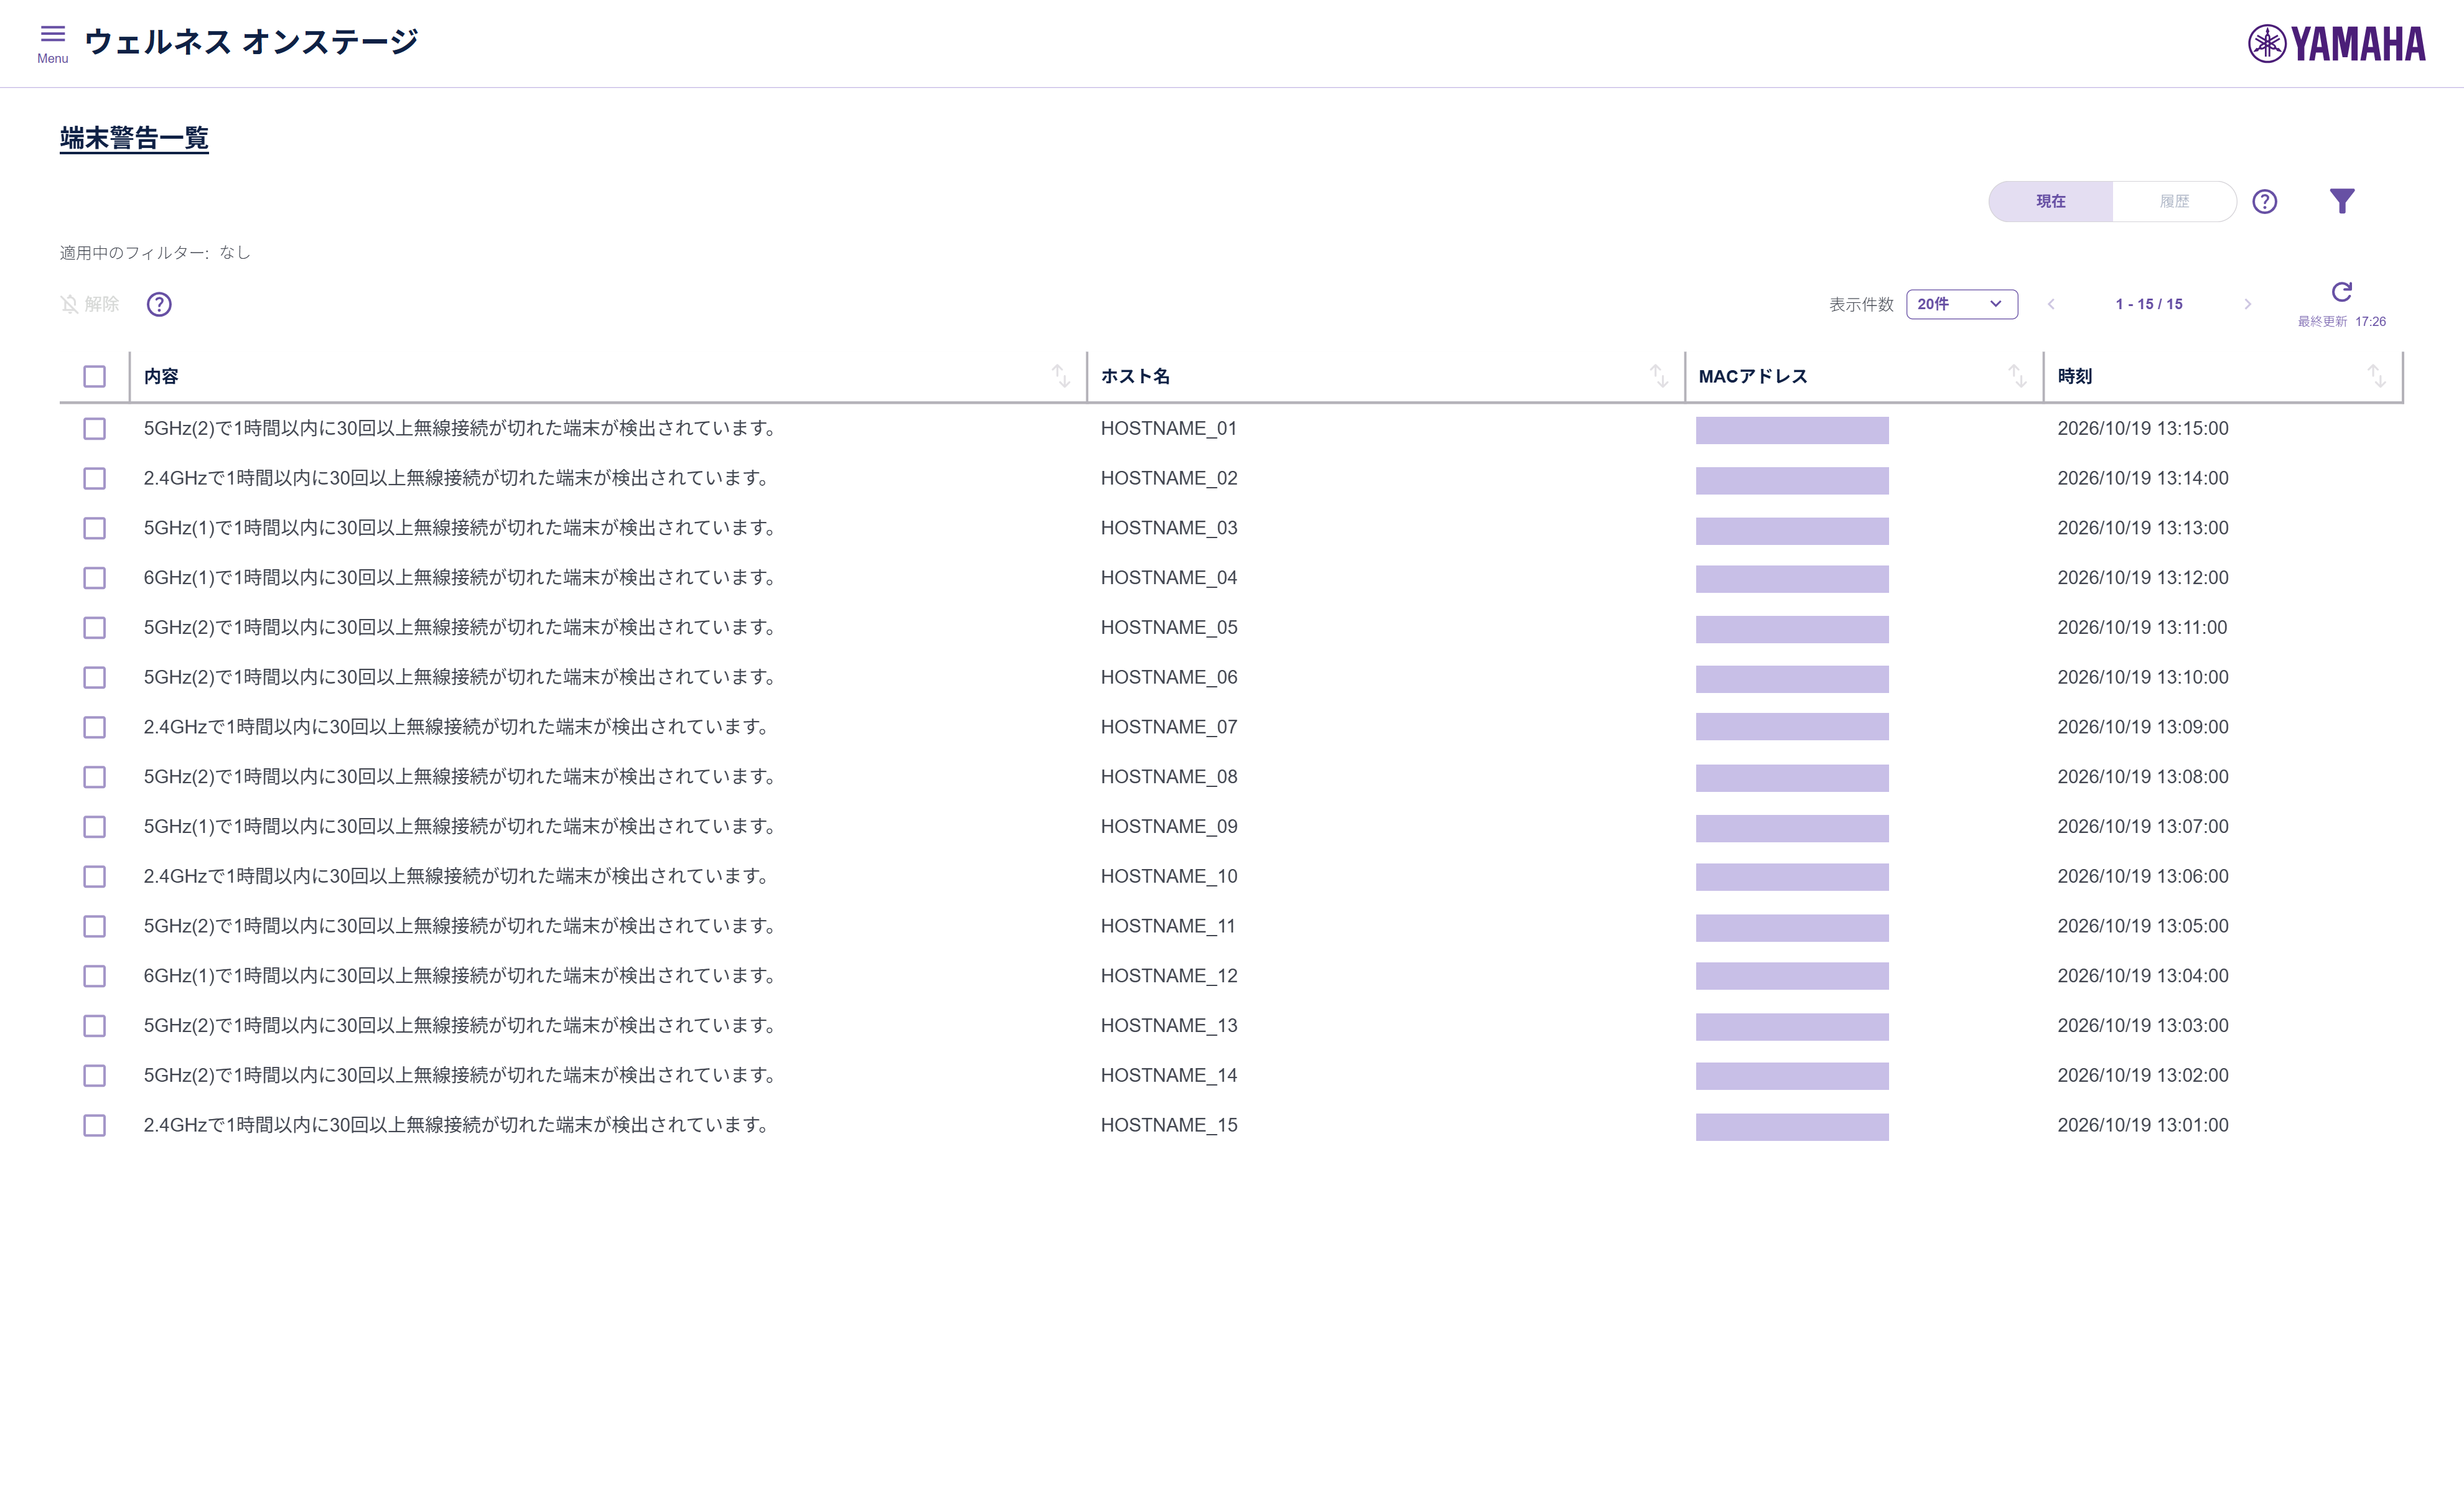
Task: Click the YAMAHA logo
Action: click(2336, 44)
